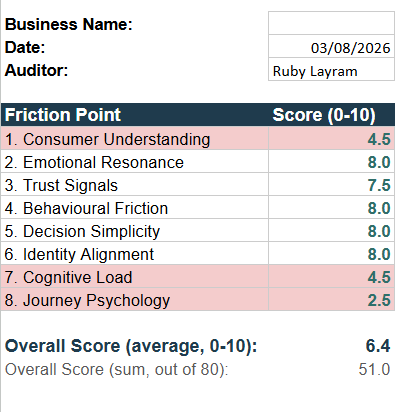402x412 pixels.
Task: Select the empty Business Name input cell
Action: pyautogui.click(x=331, y=23)
